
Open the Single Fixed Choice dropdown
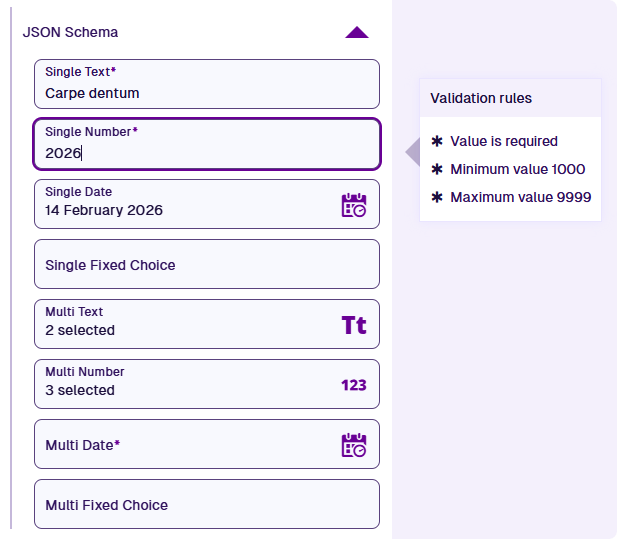207,265
